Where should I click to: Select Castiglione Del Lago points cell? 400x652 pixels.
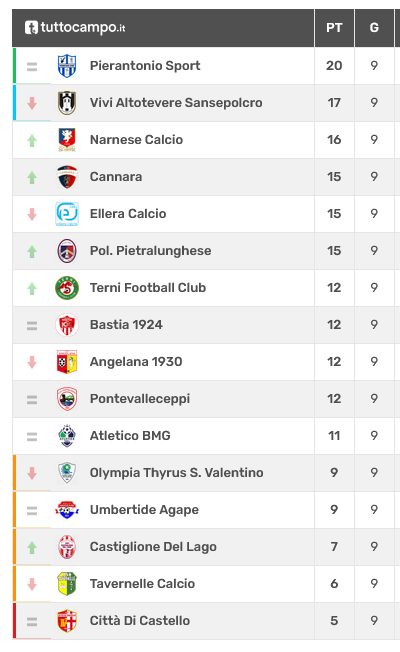click(x=334, y=547)
